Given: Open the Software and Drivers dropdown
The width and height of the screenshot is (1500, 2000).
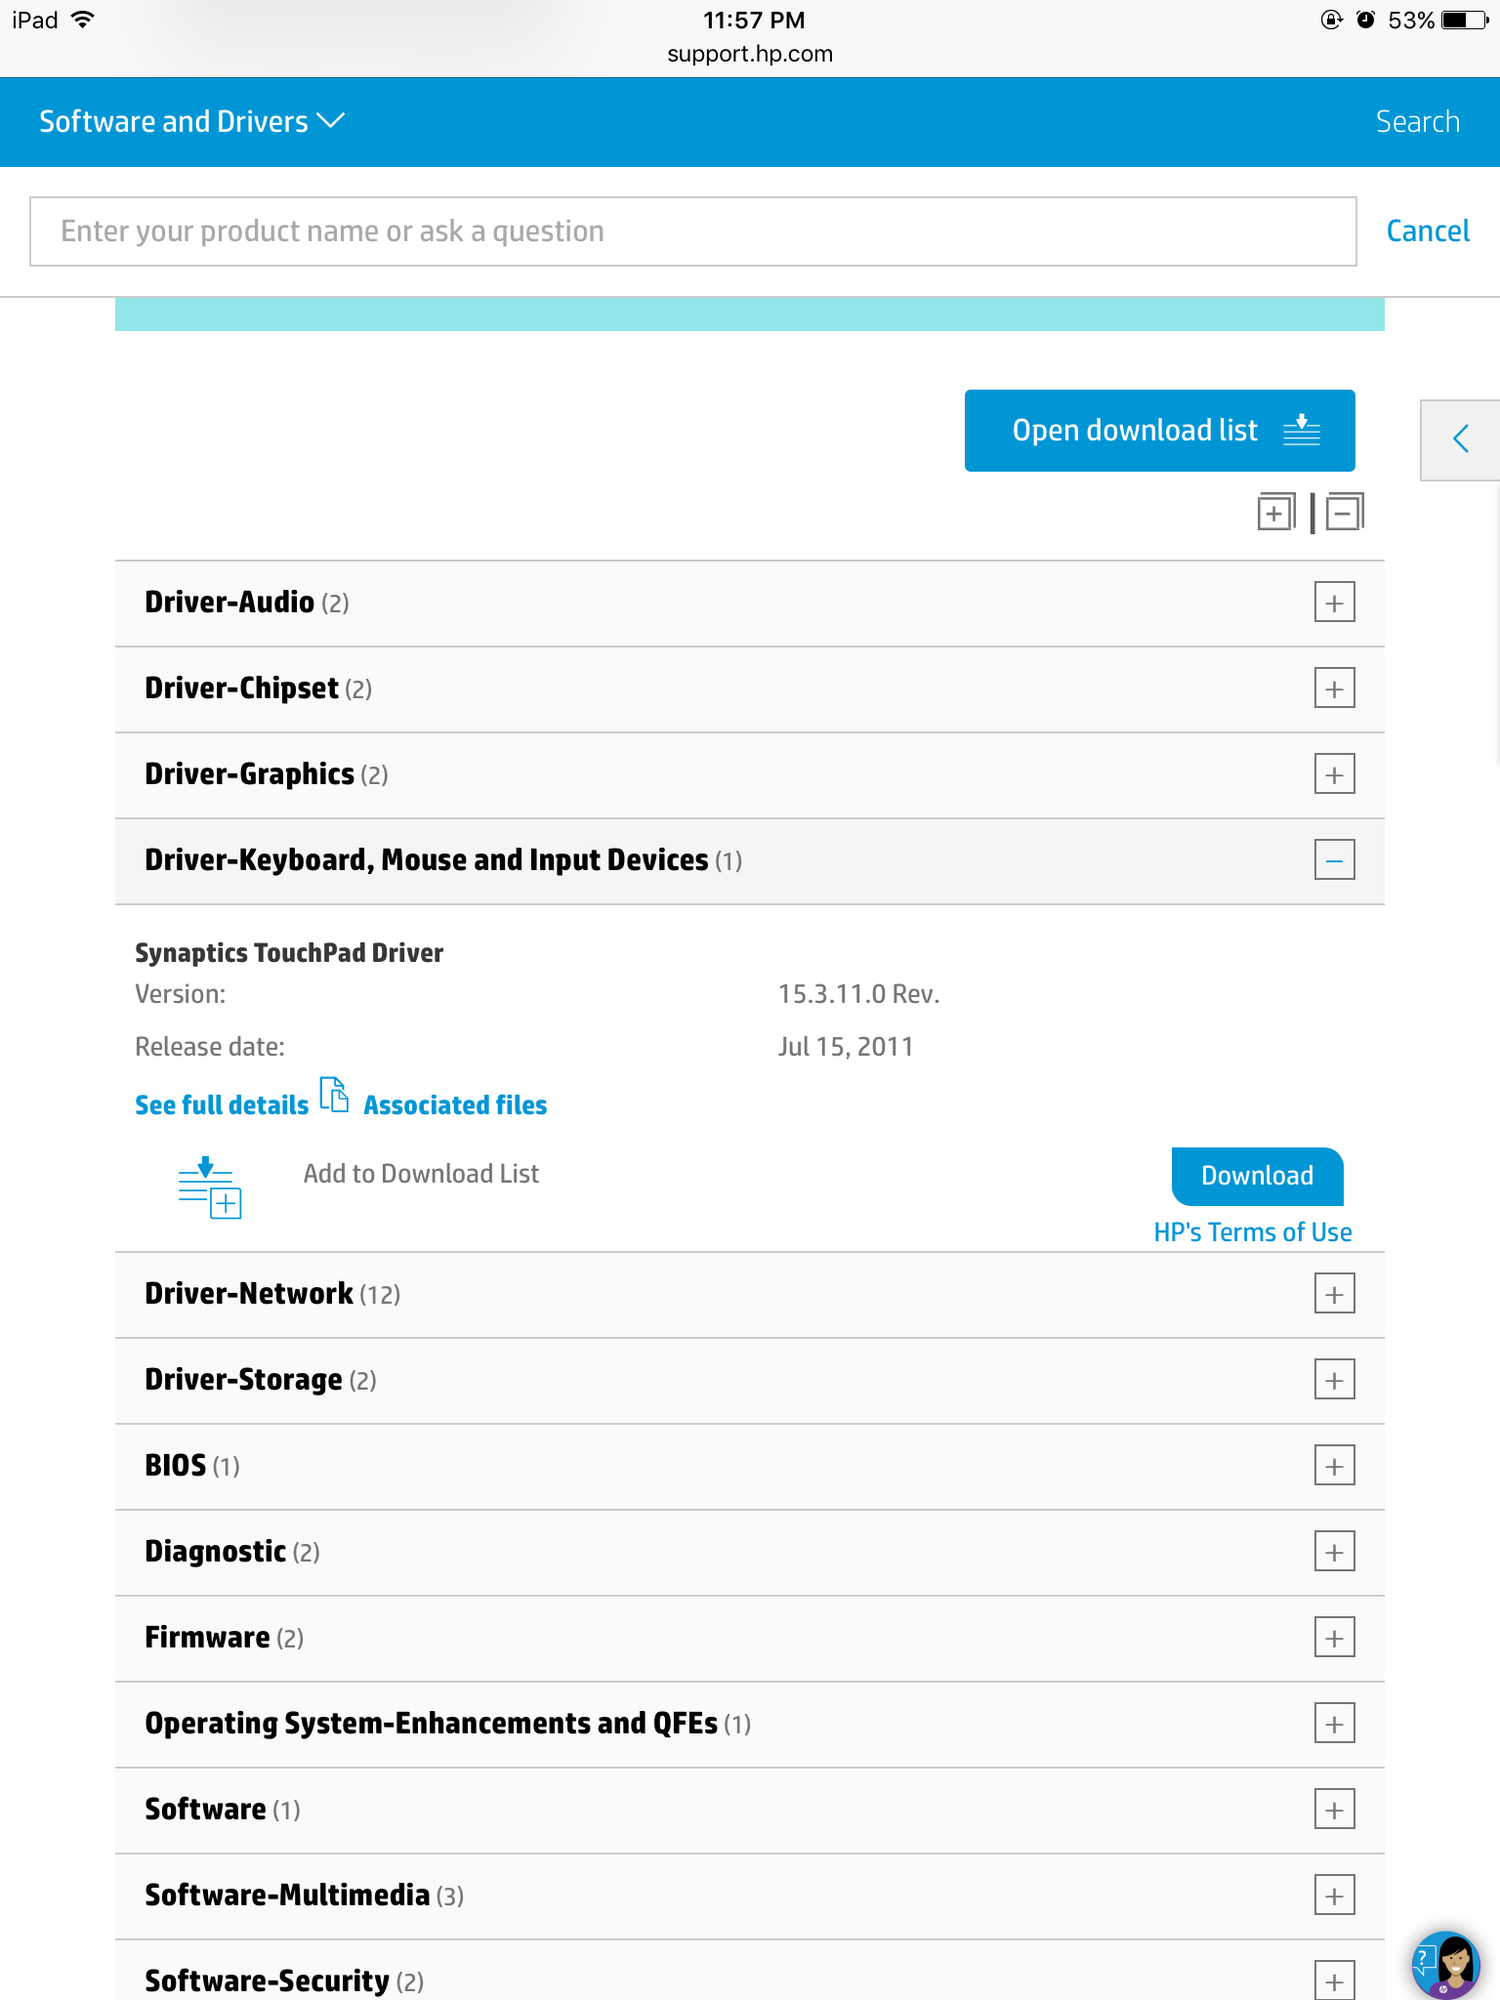Looking at the screenshot, I should 192,121.
